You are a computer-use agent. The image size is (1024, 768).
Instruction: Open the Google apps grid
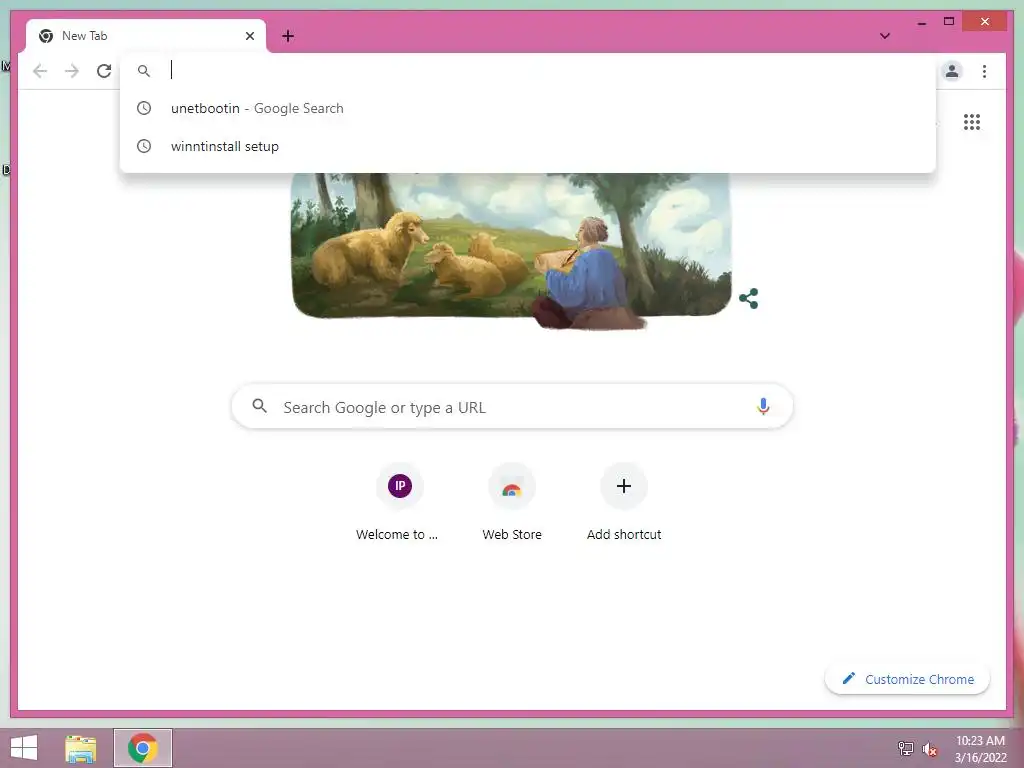pyautogui.click(x=972, y=122)
